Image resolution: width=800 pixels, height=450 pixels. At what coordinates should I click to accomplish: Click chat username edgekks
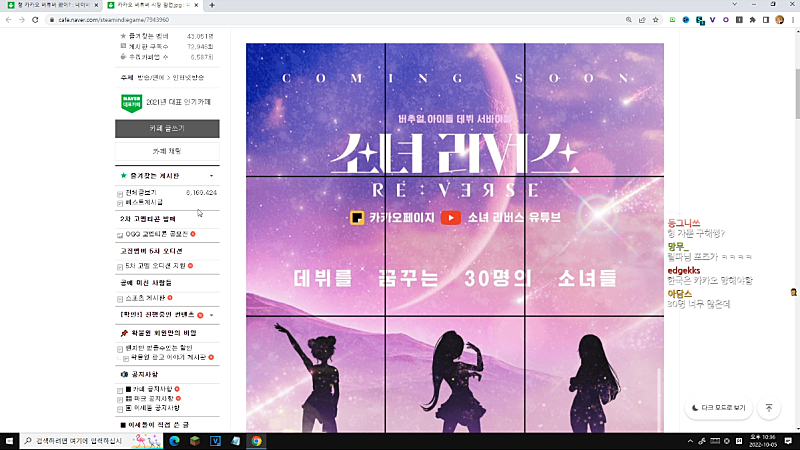(684, 271)
